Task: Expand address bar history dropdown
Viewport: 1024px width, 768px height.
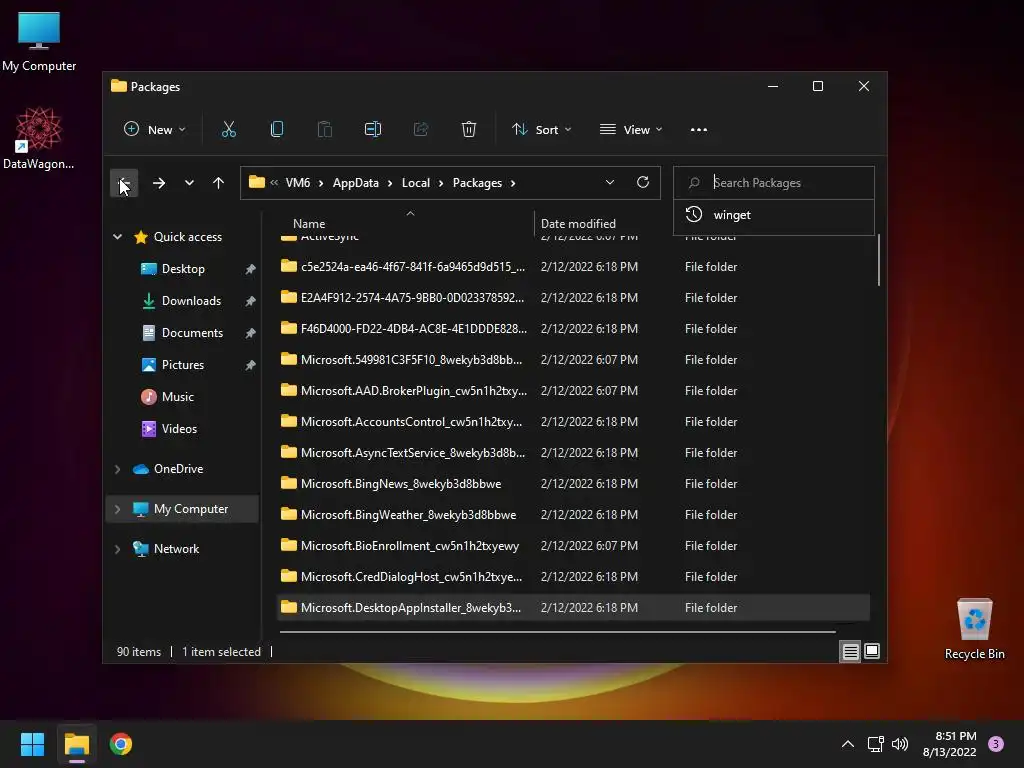Action: pos(610,182)
